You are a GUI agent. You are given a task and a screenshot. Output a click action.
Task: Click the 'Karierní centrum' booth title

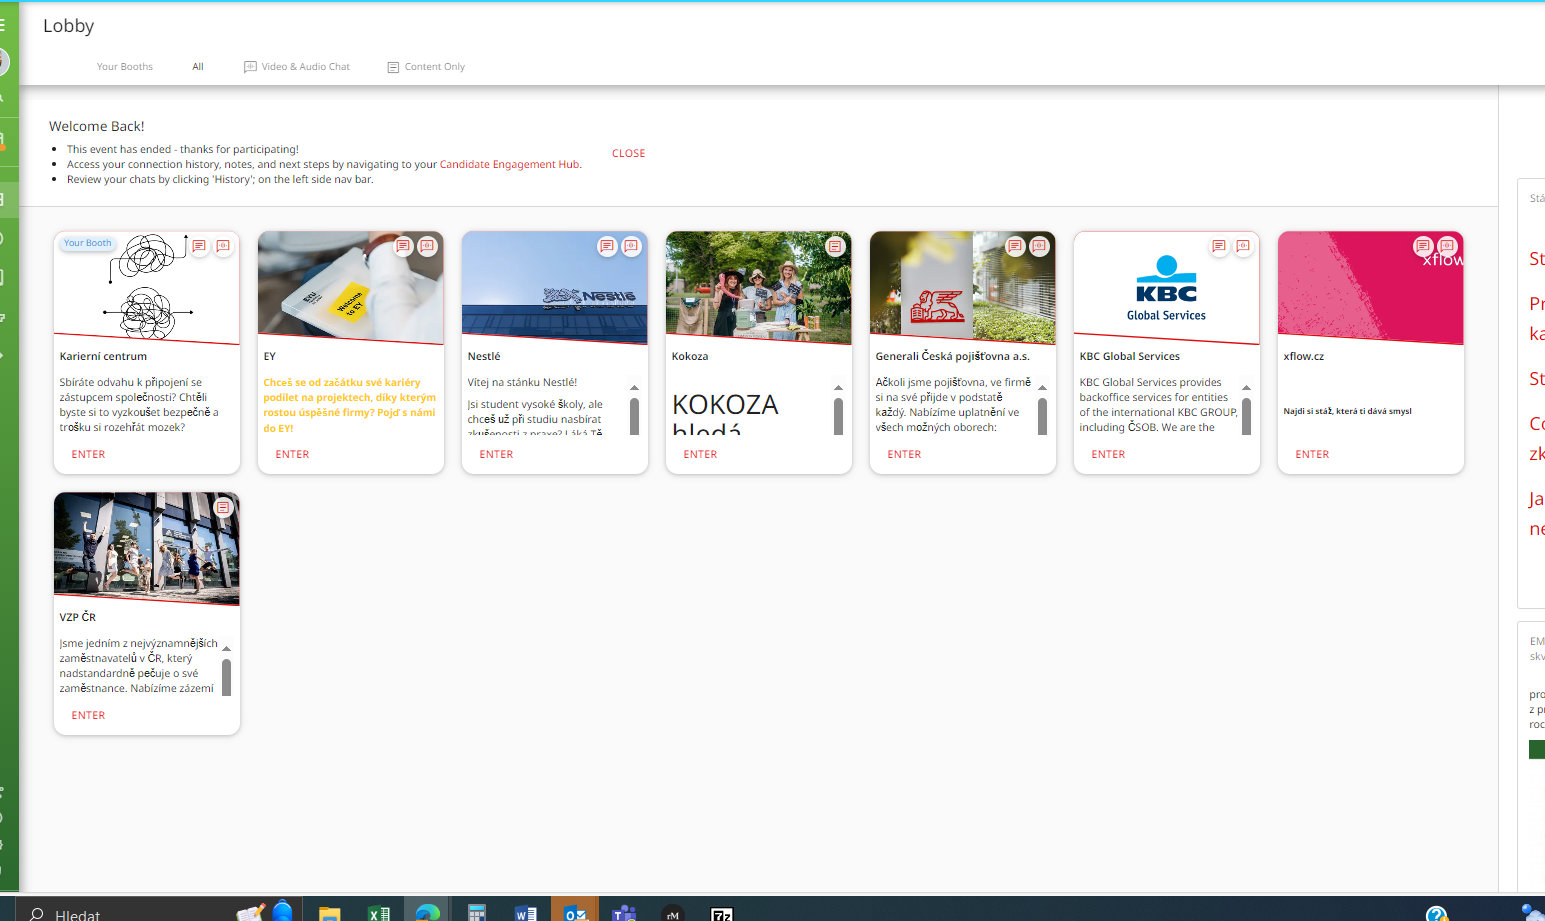pos(103,356)
